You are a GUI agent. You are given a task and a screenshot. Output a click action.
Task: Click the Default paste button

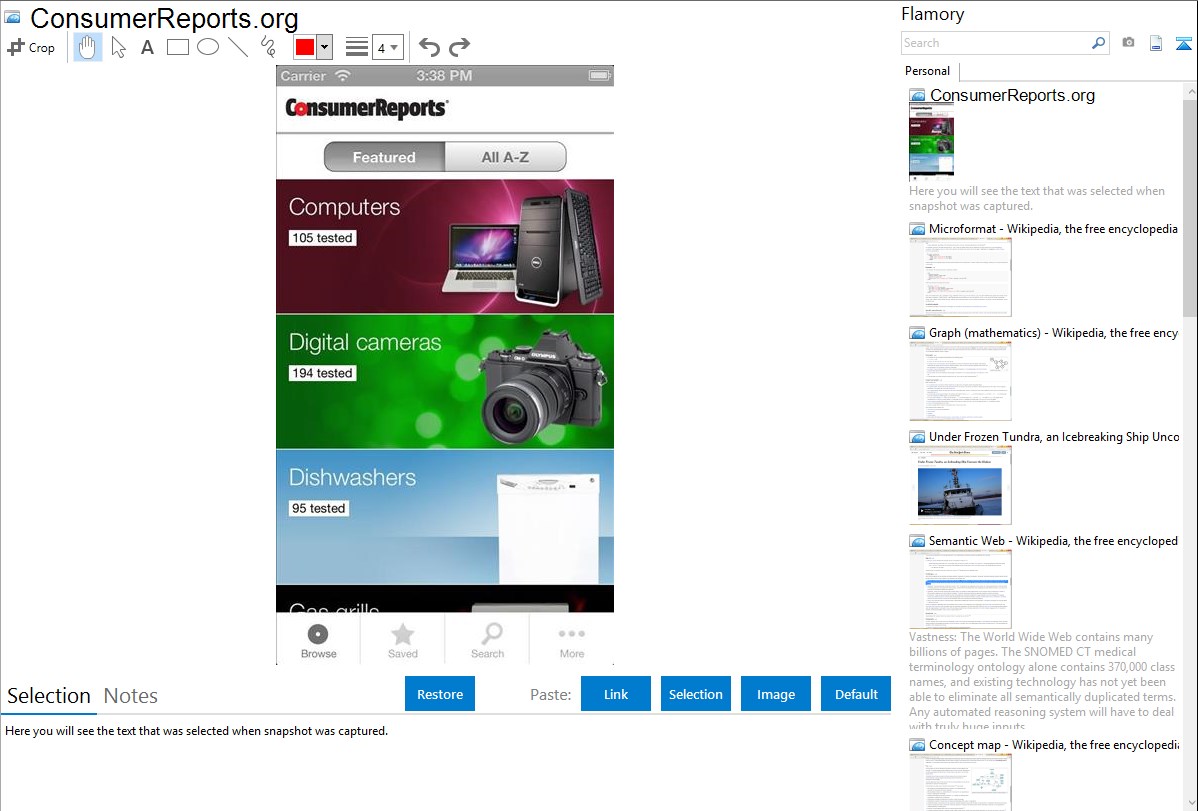point(856,694)
